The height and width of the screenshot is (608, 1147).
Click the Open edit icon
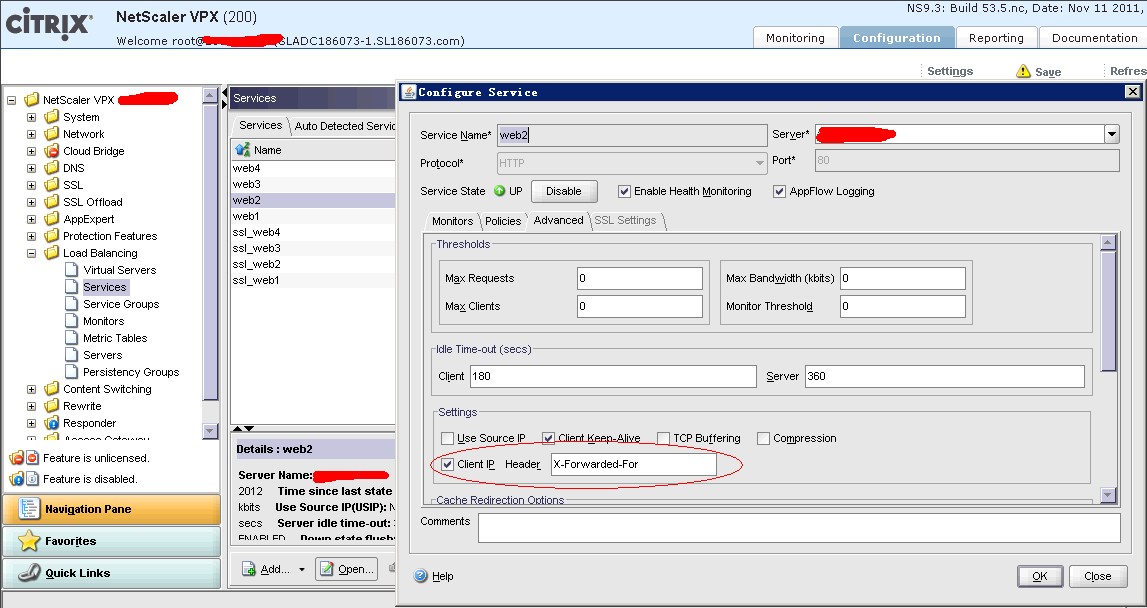pyautogui.click(x=326, y=569)
